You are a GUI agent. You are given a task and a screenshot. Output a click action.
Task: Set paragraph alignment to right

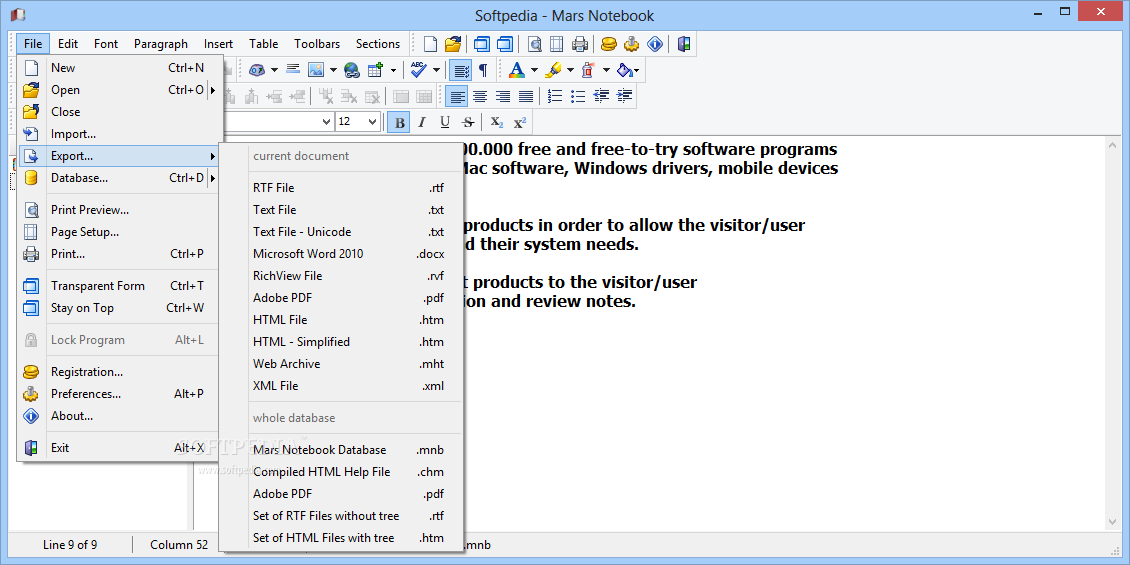[x=503, y=96]
